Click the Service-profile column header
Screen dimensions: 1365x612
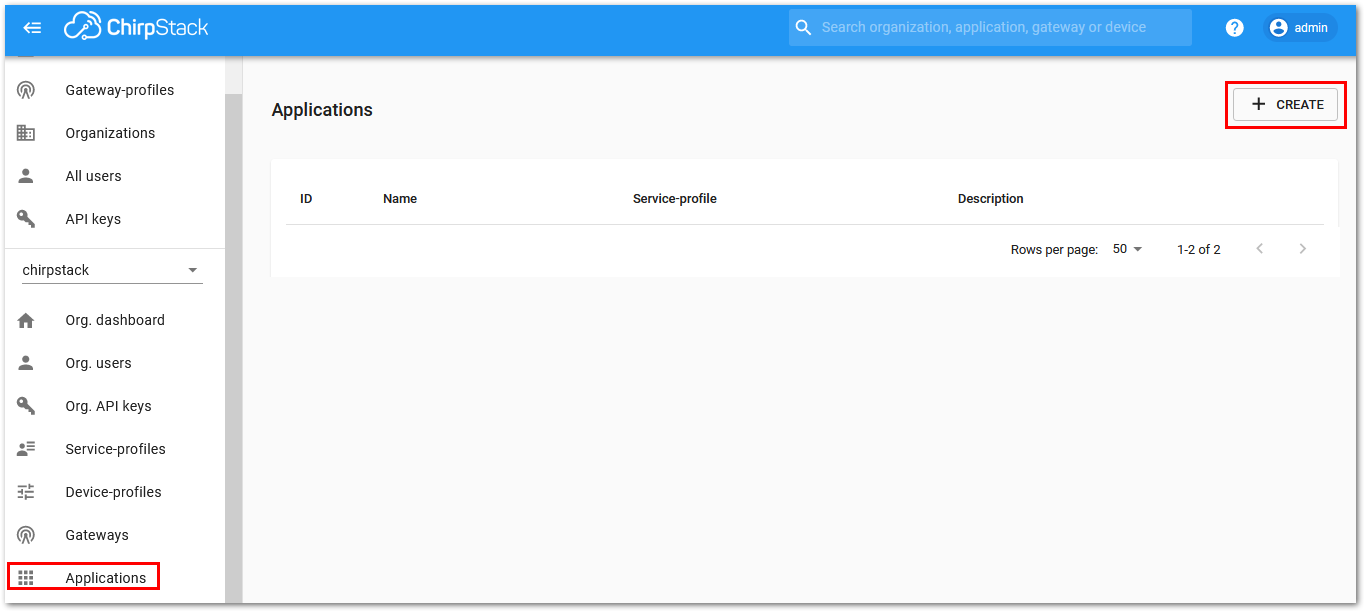tap(675, 199)
